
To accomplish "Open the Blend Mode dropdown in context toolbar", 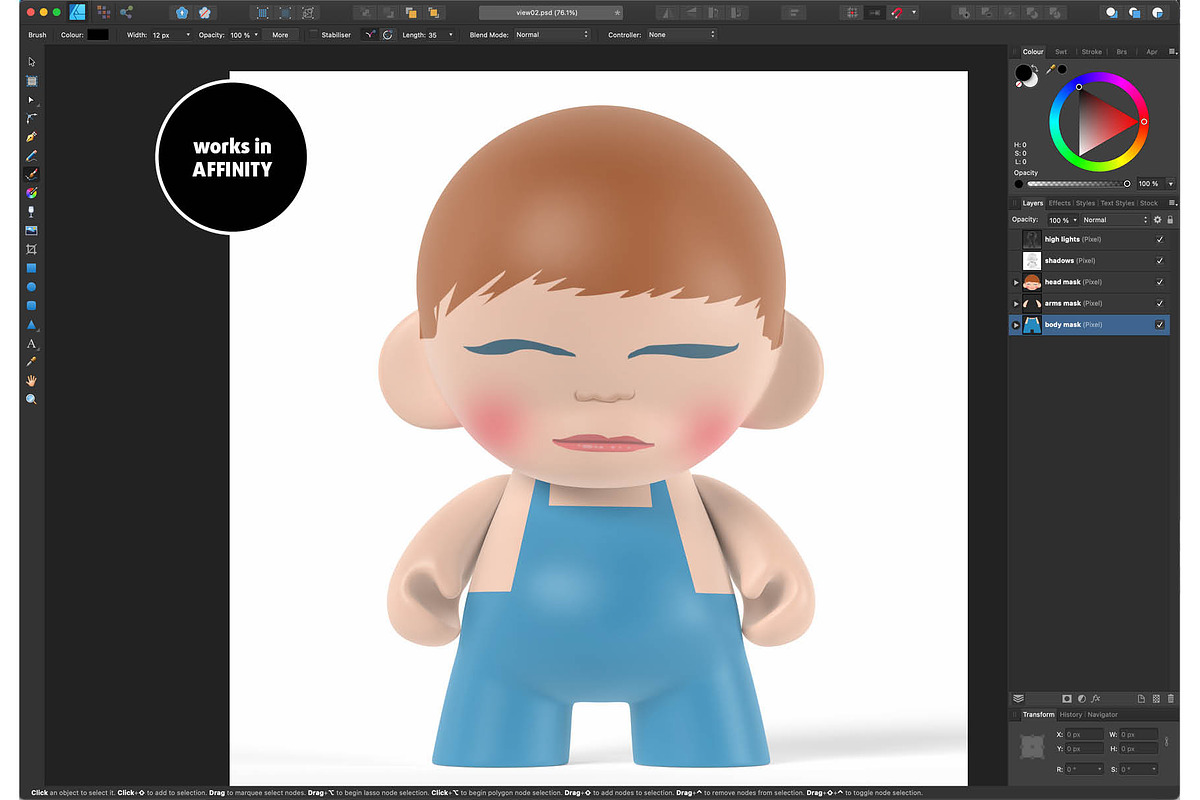I will pos(552,35).
